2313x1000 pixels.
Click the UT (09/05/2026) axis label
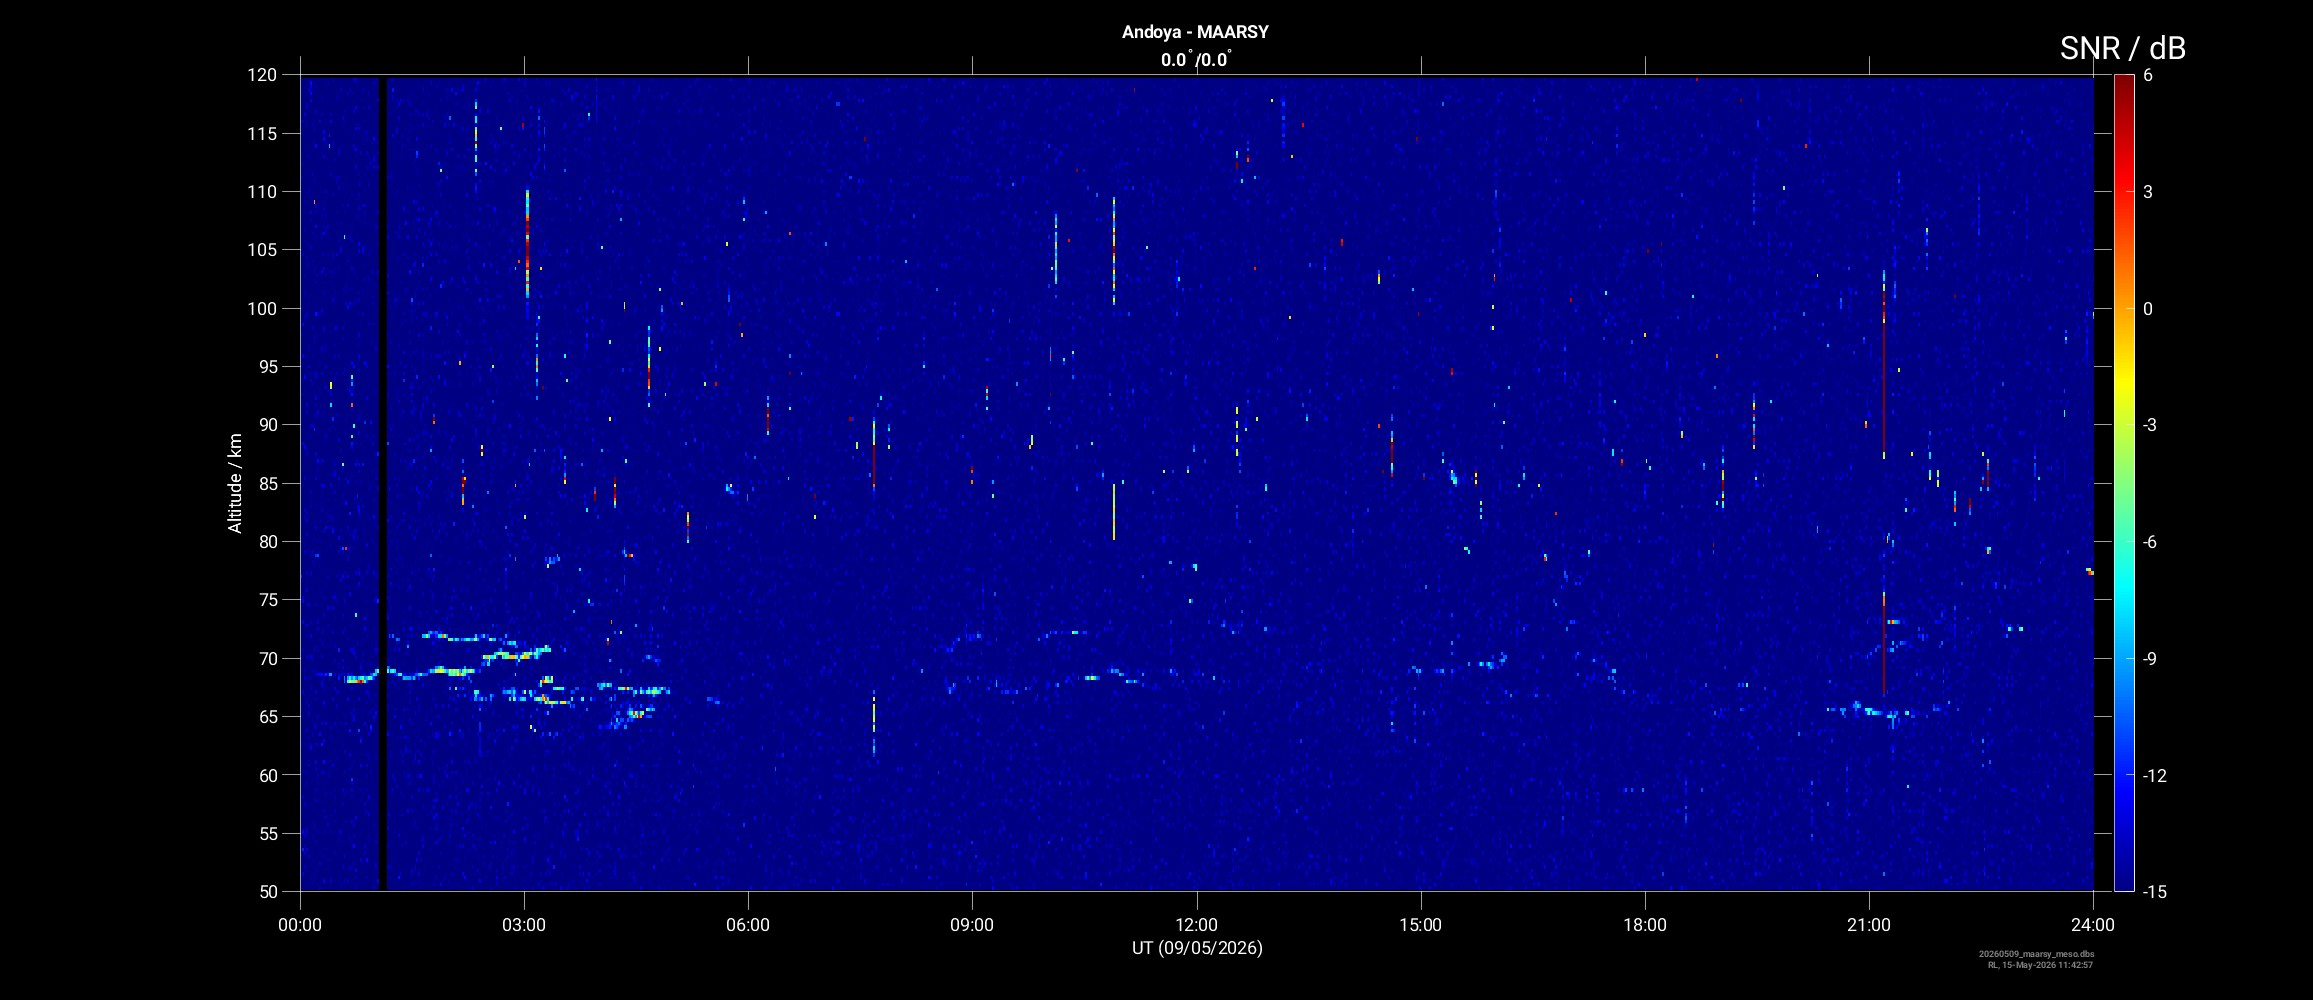coord(1197,948)
